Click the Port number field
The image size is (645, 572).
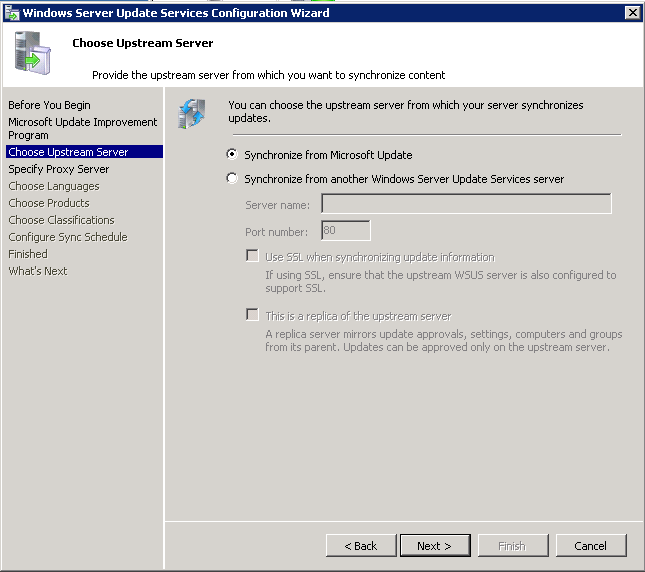[345, 231]
